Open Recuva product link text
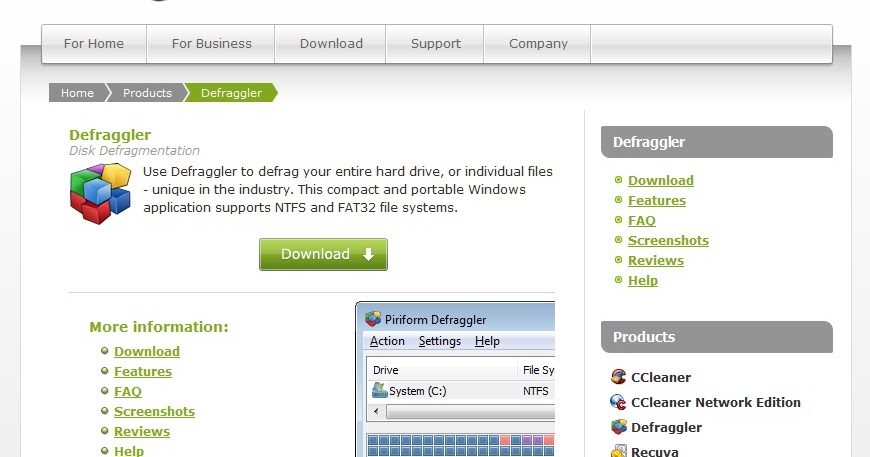Image resolution: width=870 pixels, height=457 pixels. (x=655, y=451)
